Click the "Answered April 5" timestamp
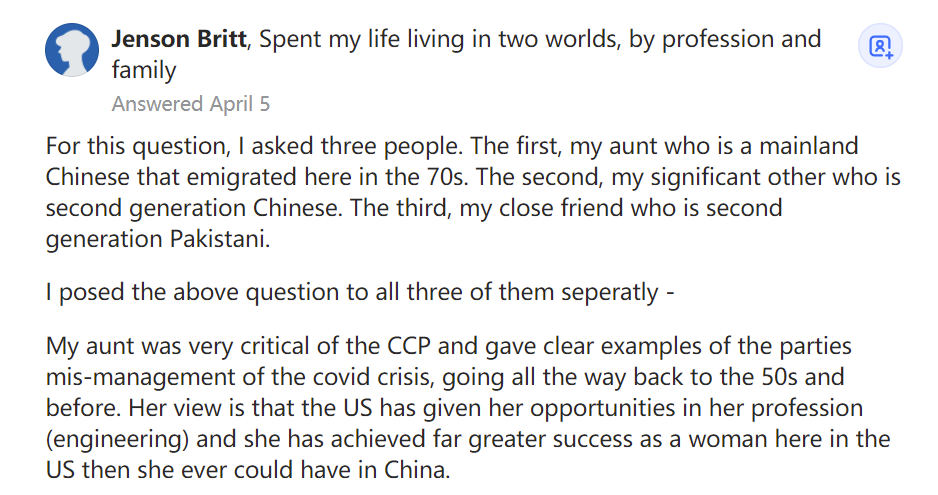Image resolution: width=938 pixels, height=495 pixels. (190, 104)
